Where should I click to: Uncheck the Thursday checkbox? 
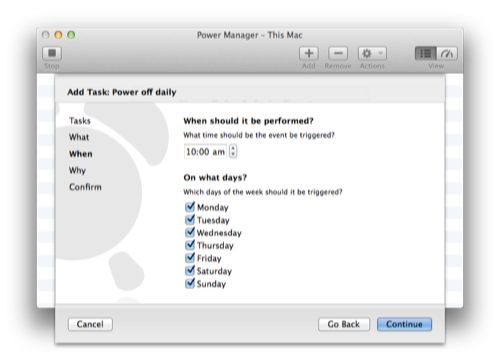pos(190,245)
